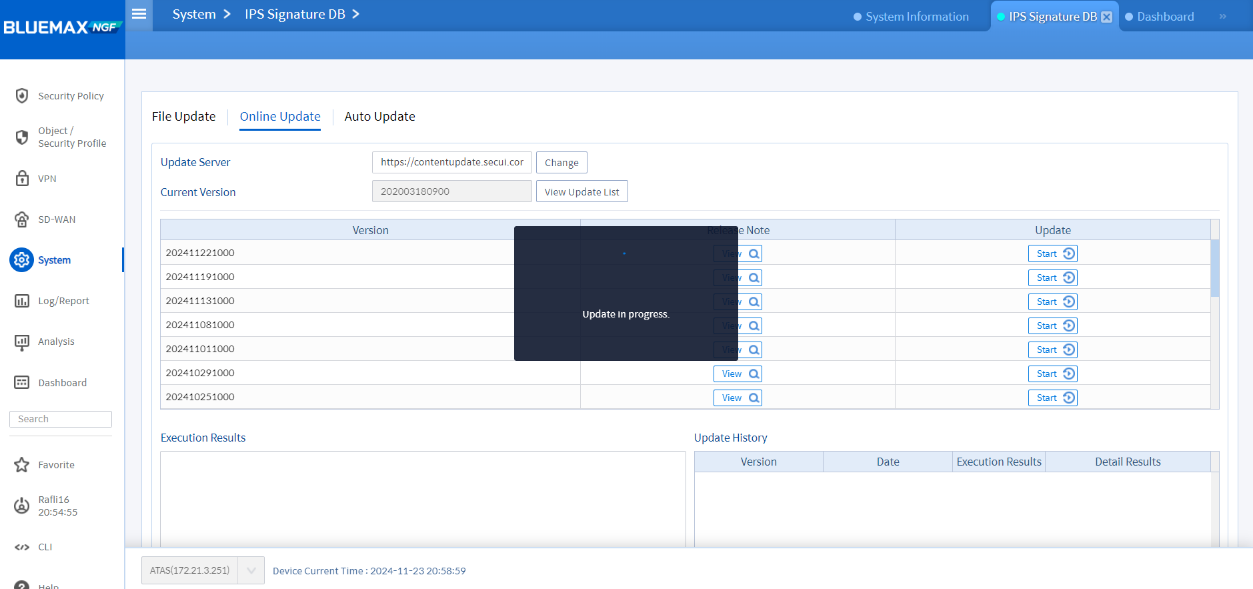
Task: Start update for version 202410291000
Action: 1053,374
